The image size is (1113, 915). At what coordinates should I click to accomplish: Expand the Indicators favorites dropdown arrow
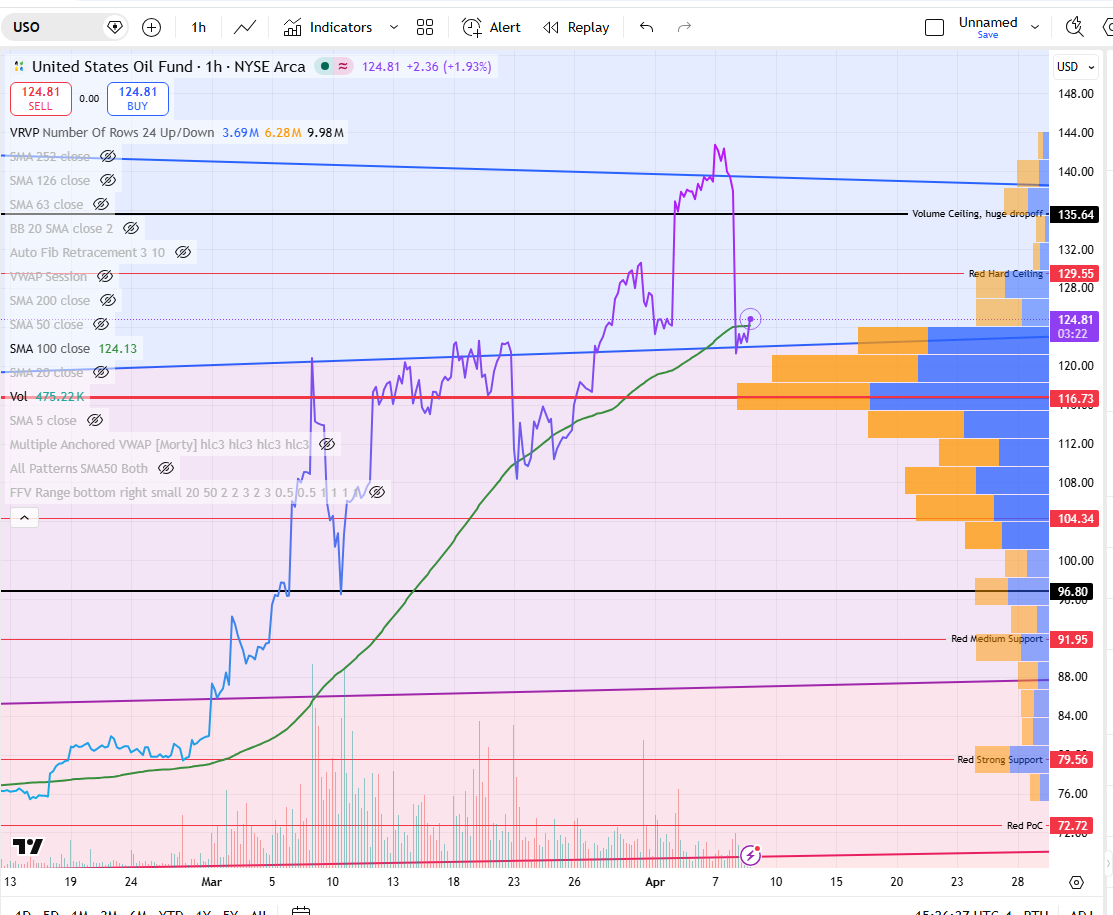point(394,28)
